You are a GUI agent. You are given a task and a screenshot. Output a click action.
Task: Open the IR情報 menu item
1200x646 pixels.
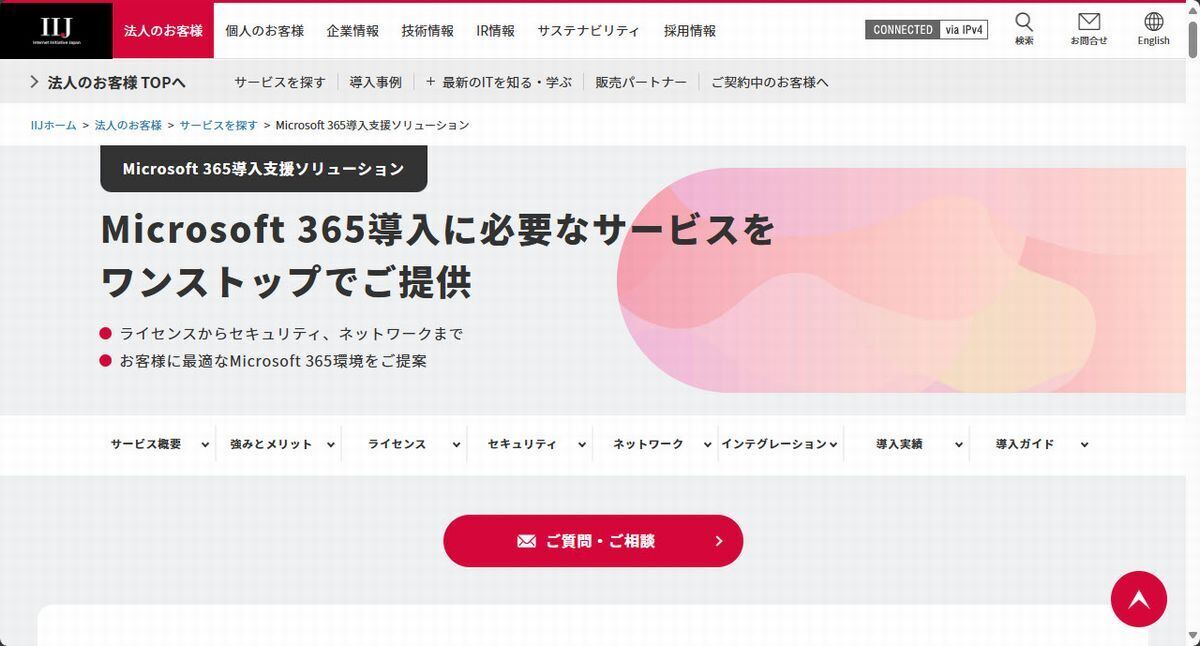click(496, 31)
